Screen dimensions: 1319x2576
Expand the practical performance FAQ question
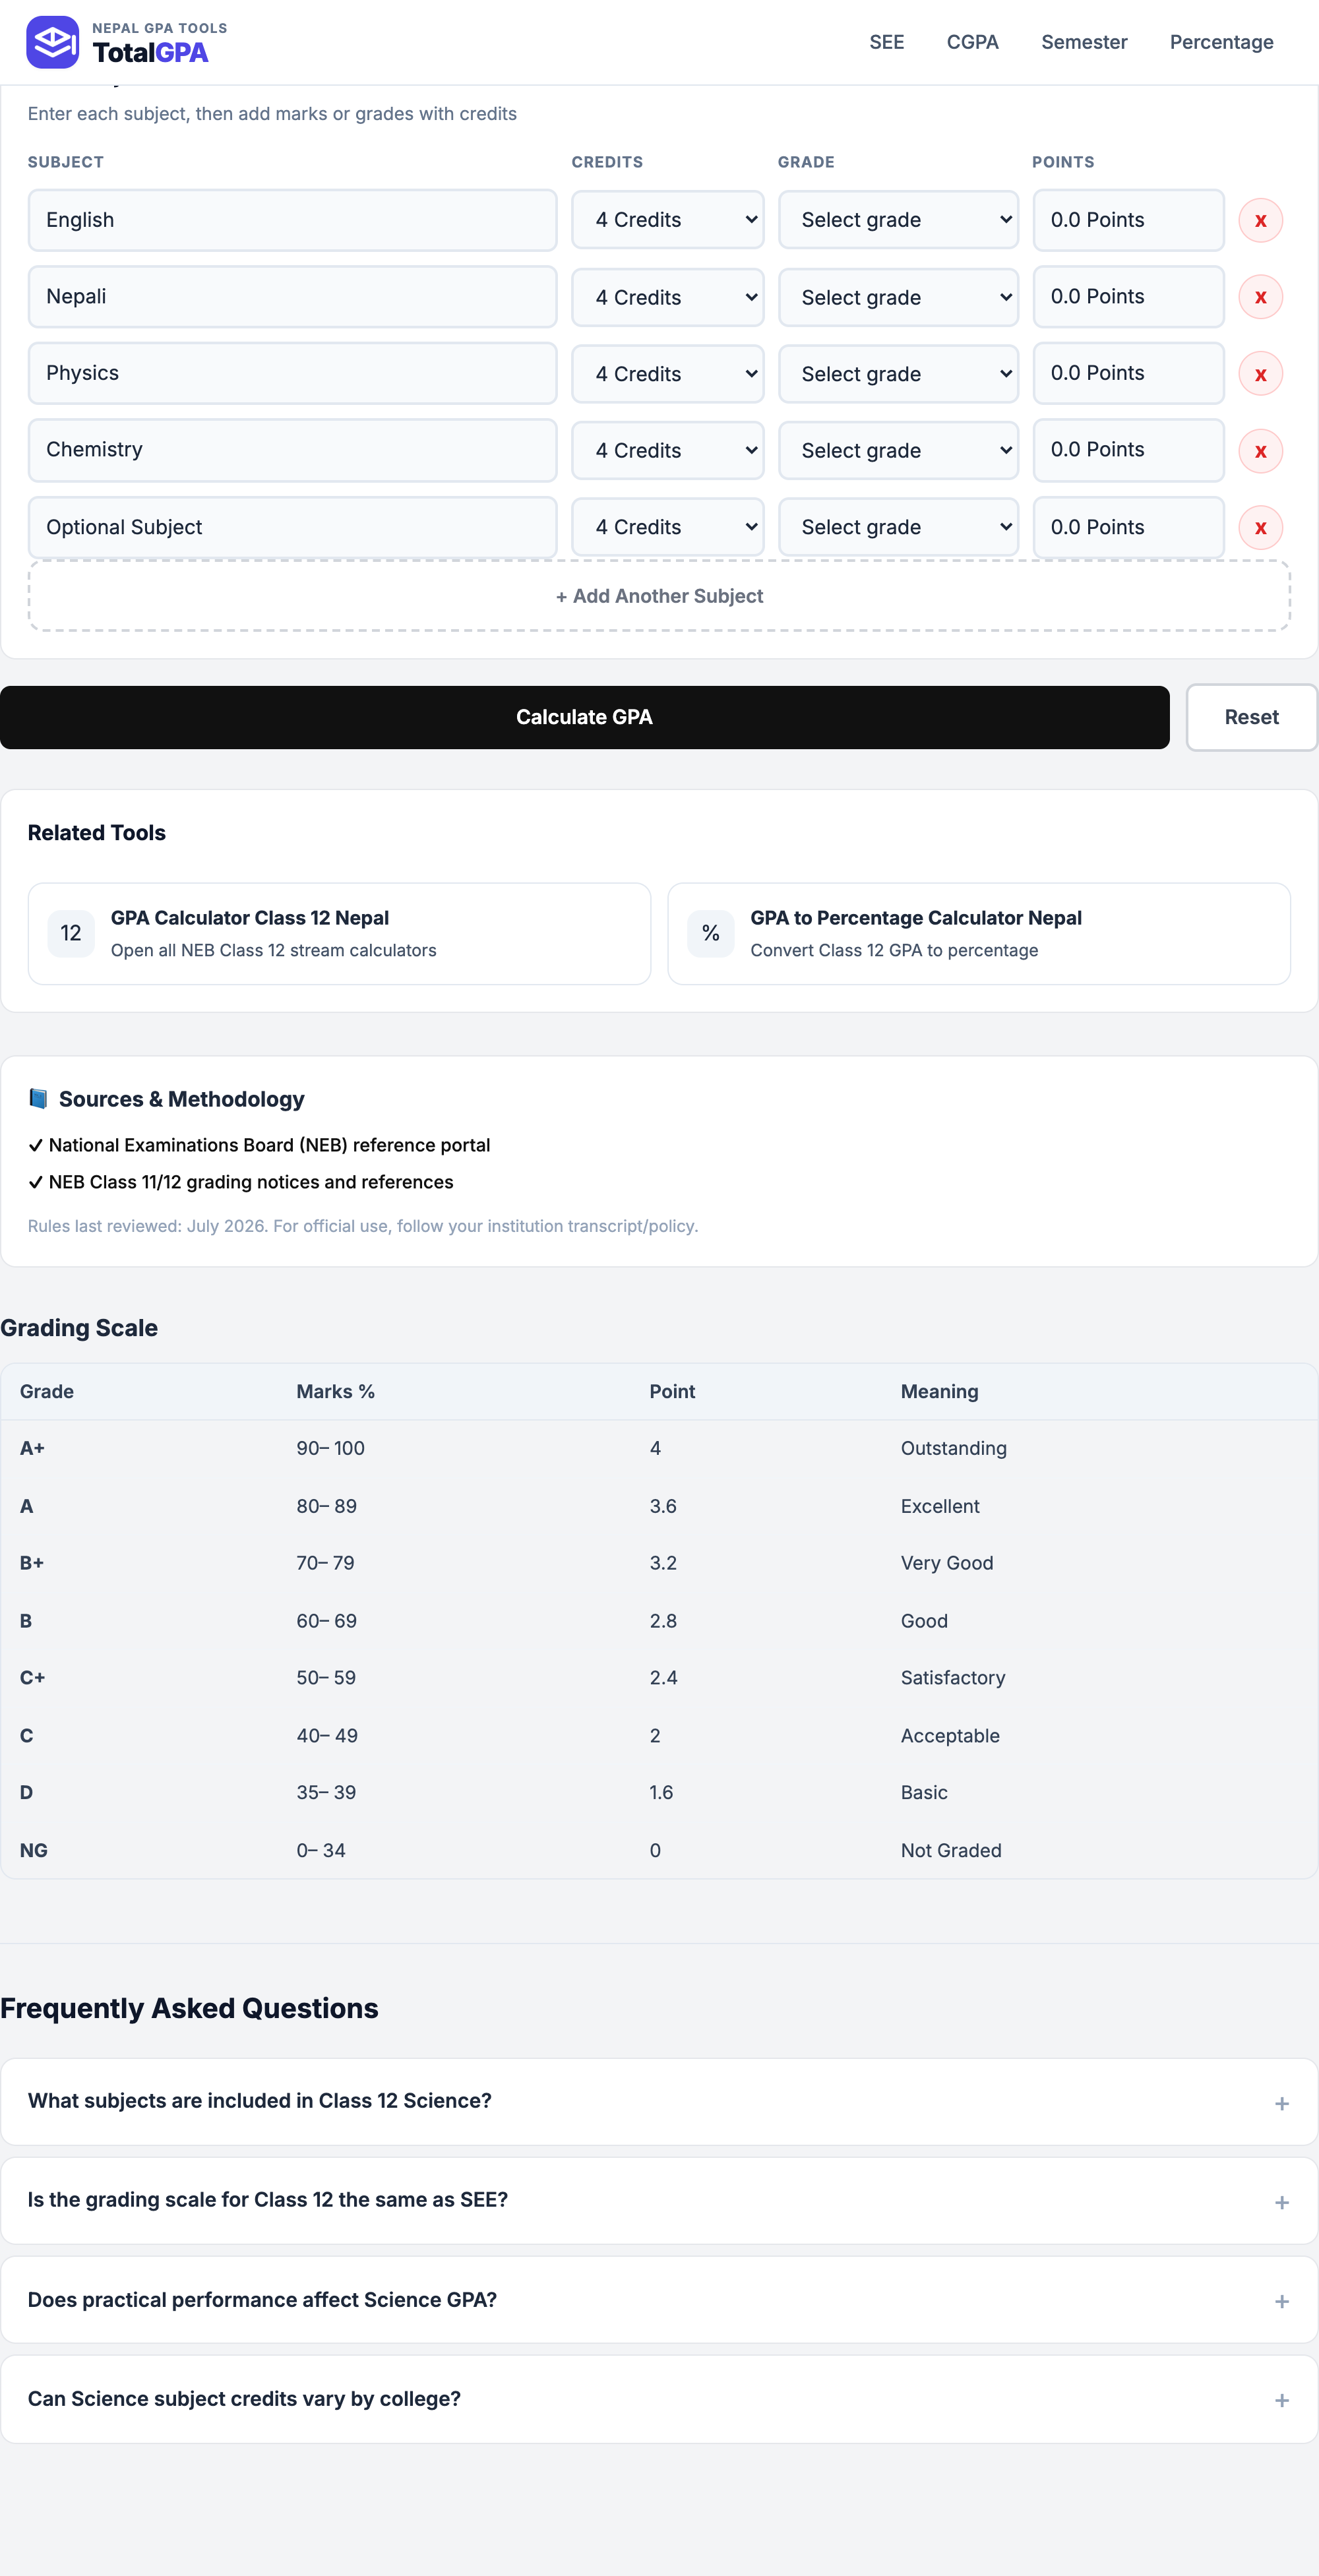659,2299
